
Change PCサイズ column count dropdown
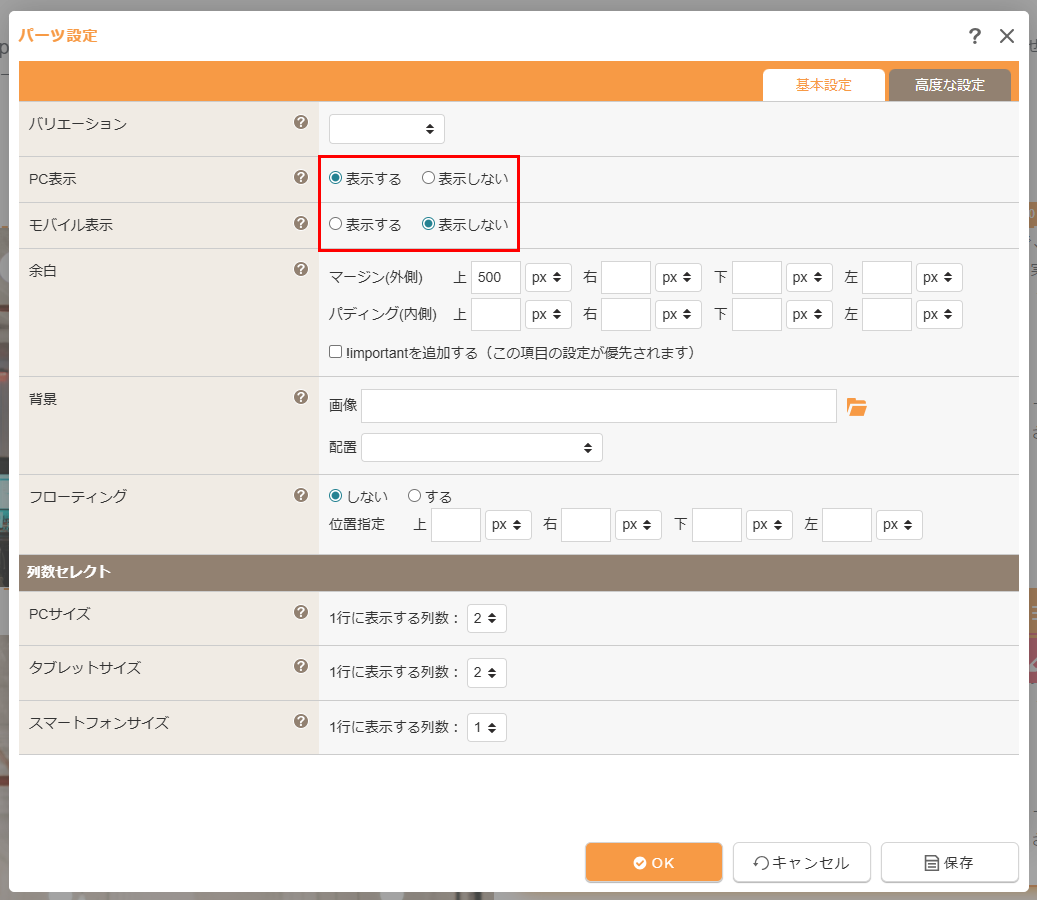[487, 618]
